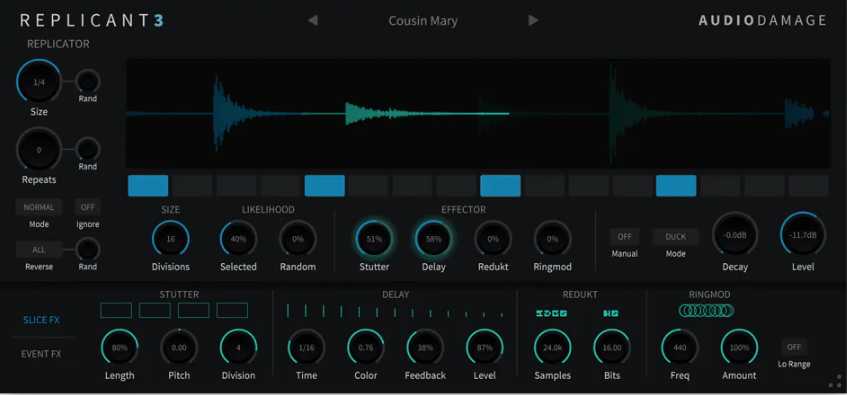
Task: Load the previous preset with left arrow
Action: [x=313, y=21]
